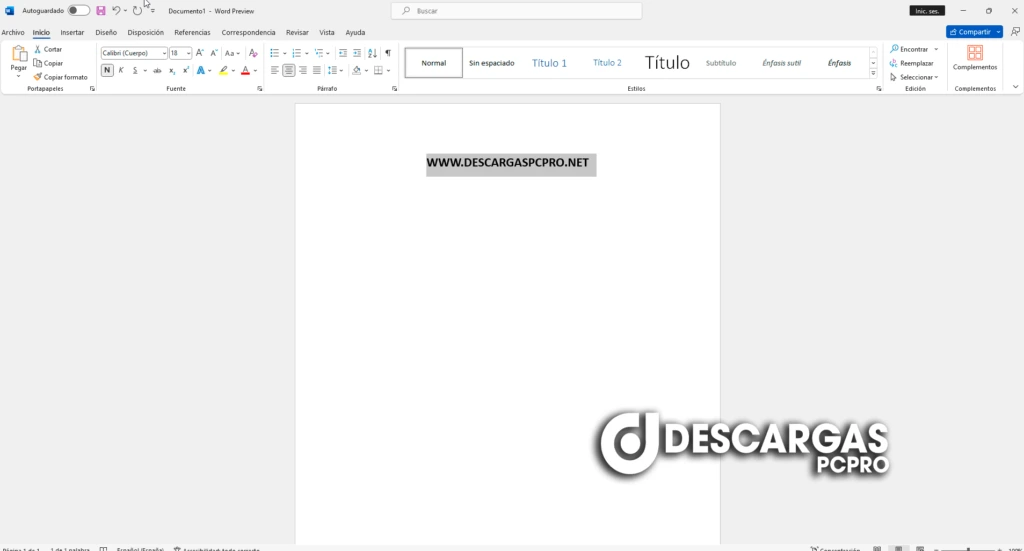This screenshot has width=1024, height=551.
Task: Click the Save icon in title bar
Action: [100, 11]
